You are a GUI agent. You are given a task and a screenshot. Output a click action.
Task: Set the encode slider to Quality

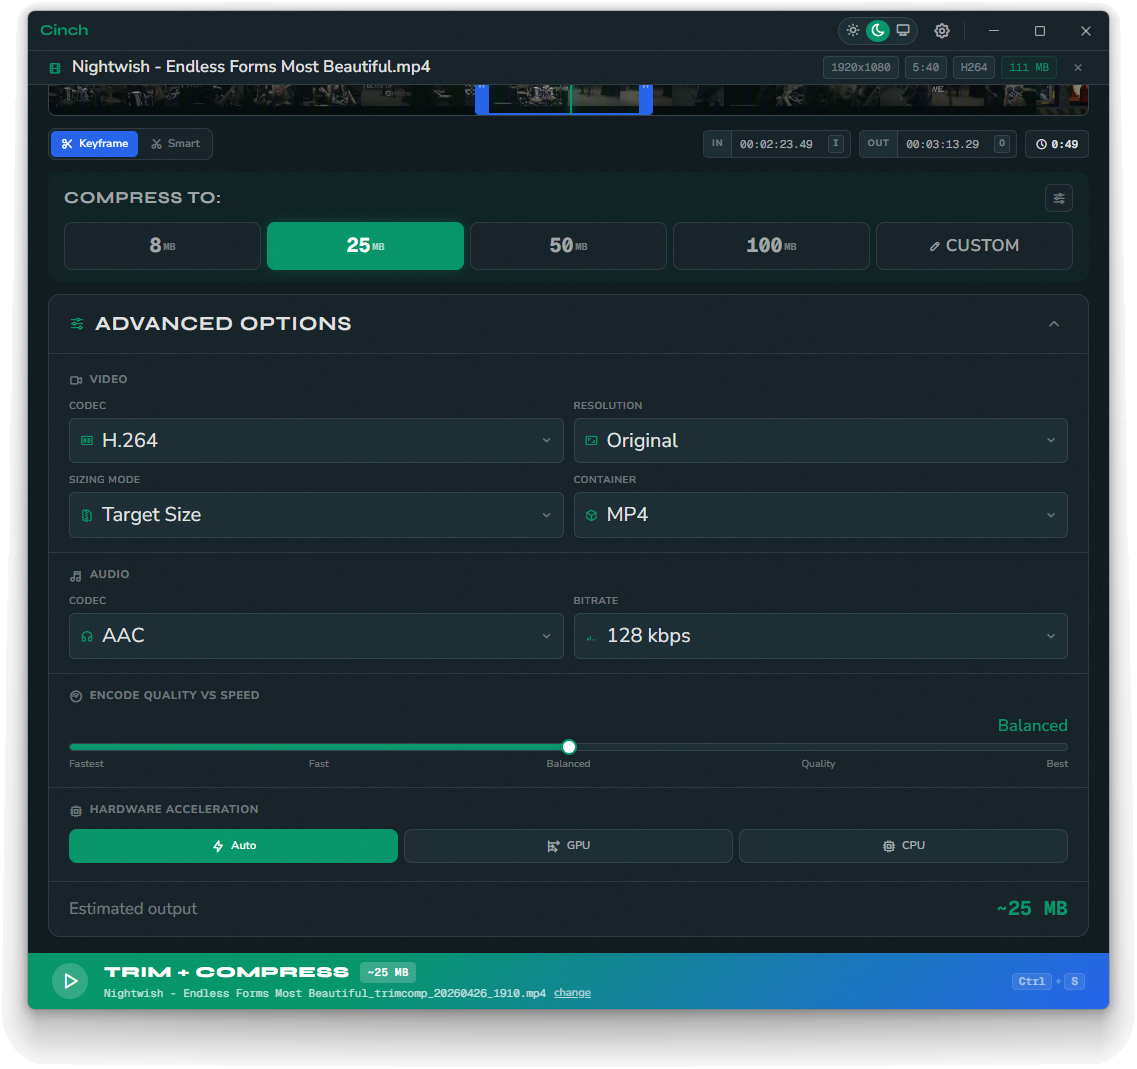(x=818, y=746)
